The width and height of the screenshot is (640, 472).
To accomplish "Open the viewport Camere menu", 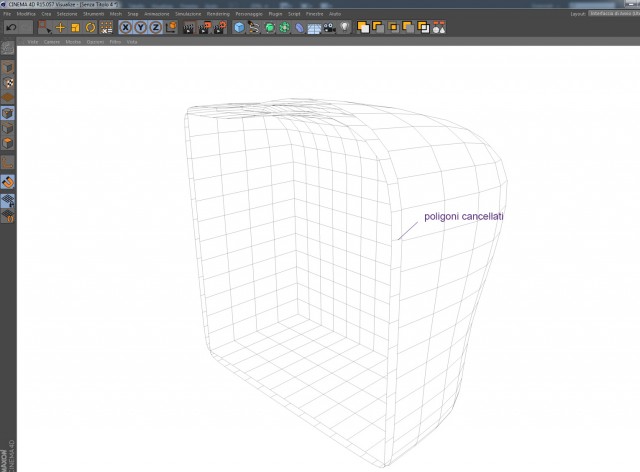I will (x=52, y=42).
